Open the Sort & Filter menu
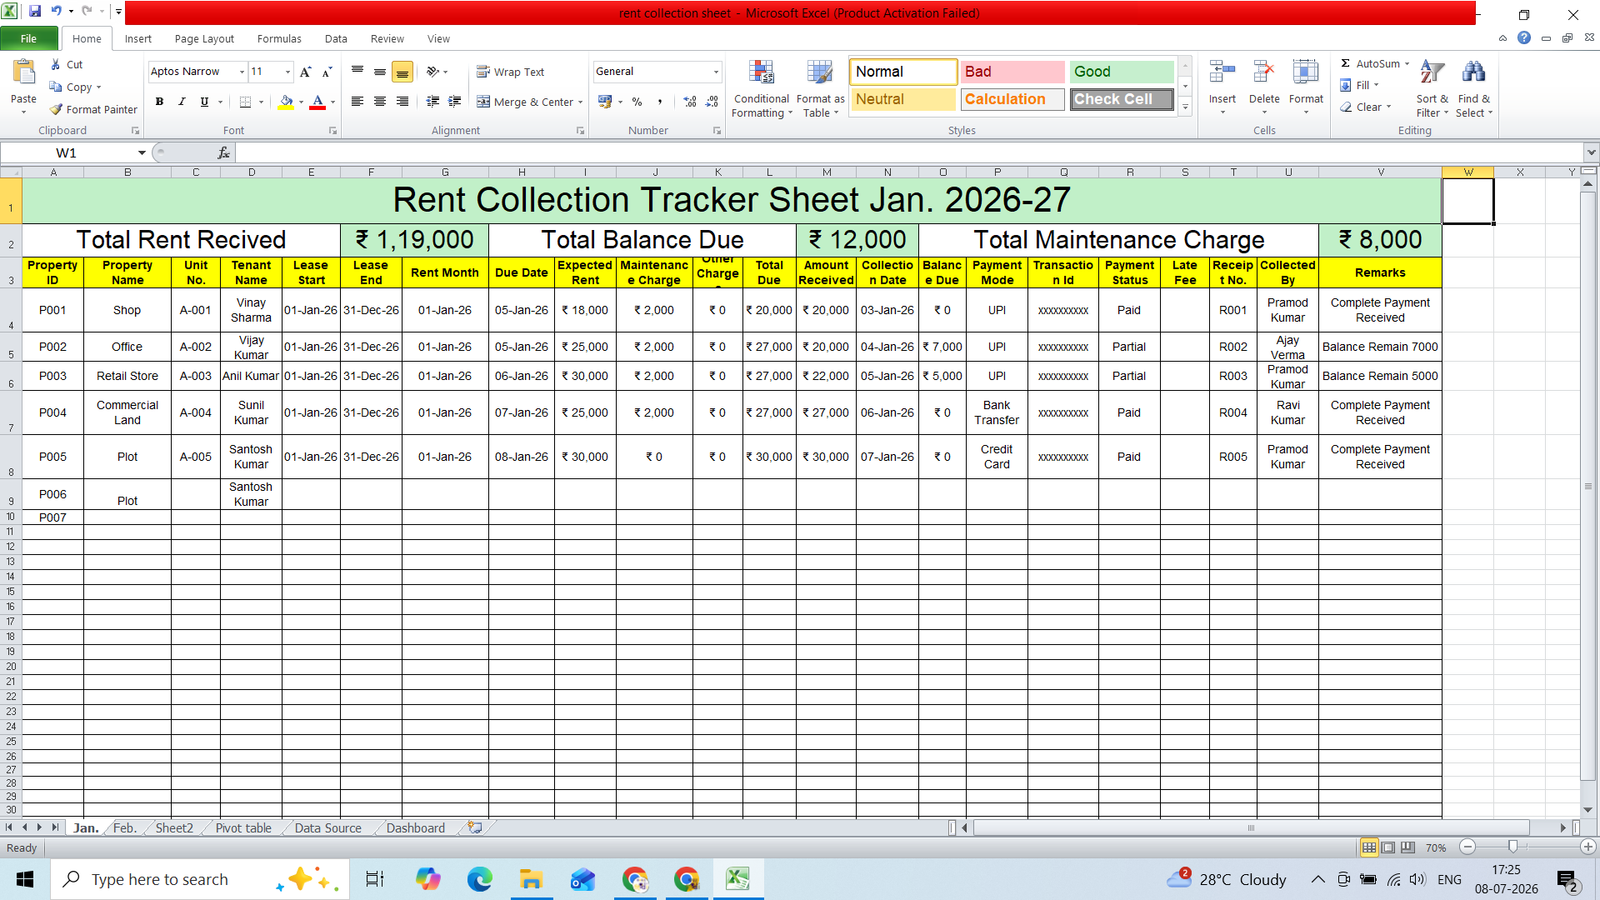Viewport: 1600px width, 900px height. tap(1432, 89)
